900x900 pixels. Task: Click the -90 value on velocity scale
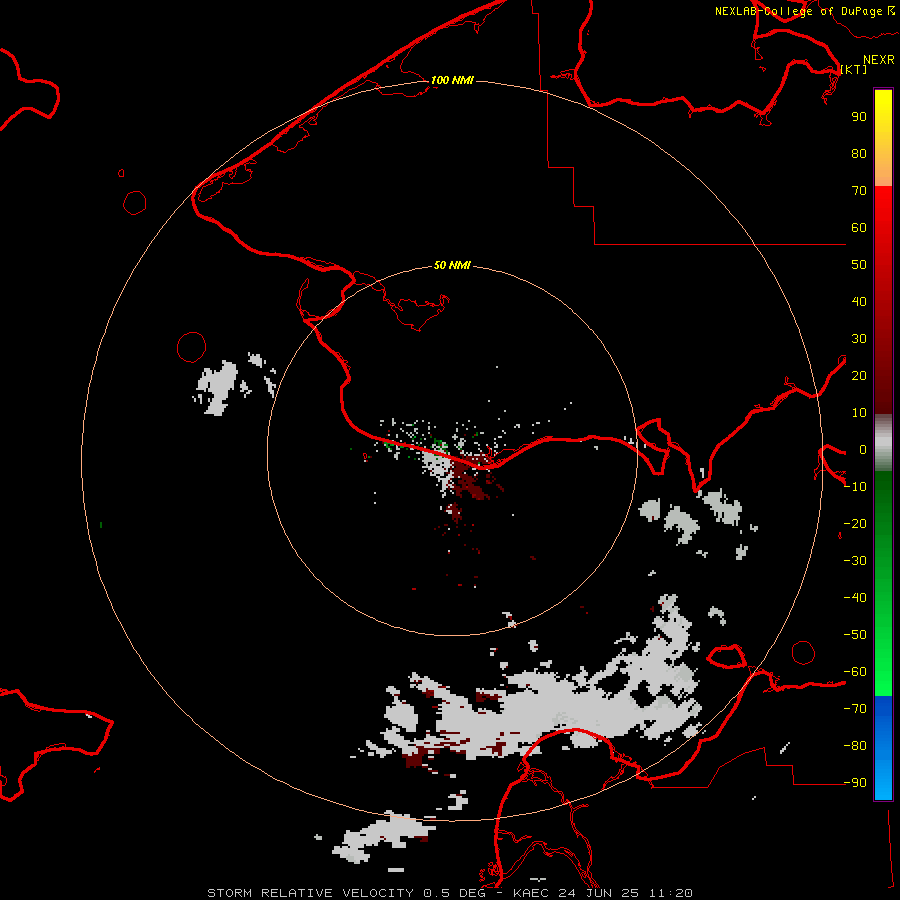pos(855,783)
